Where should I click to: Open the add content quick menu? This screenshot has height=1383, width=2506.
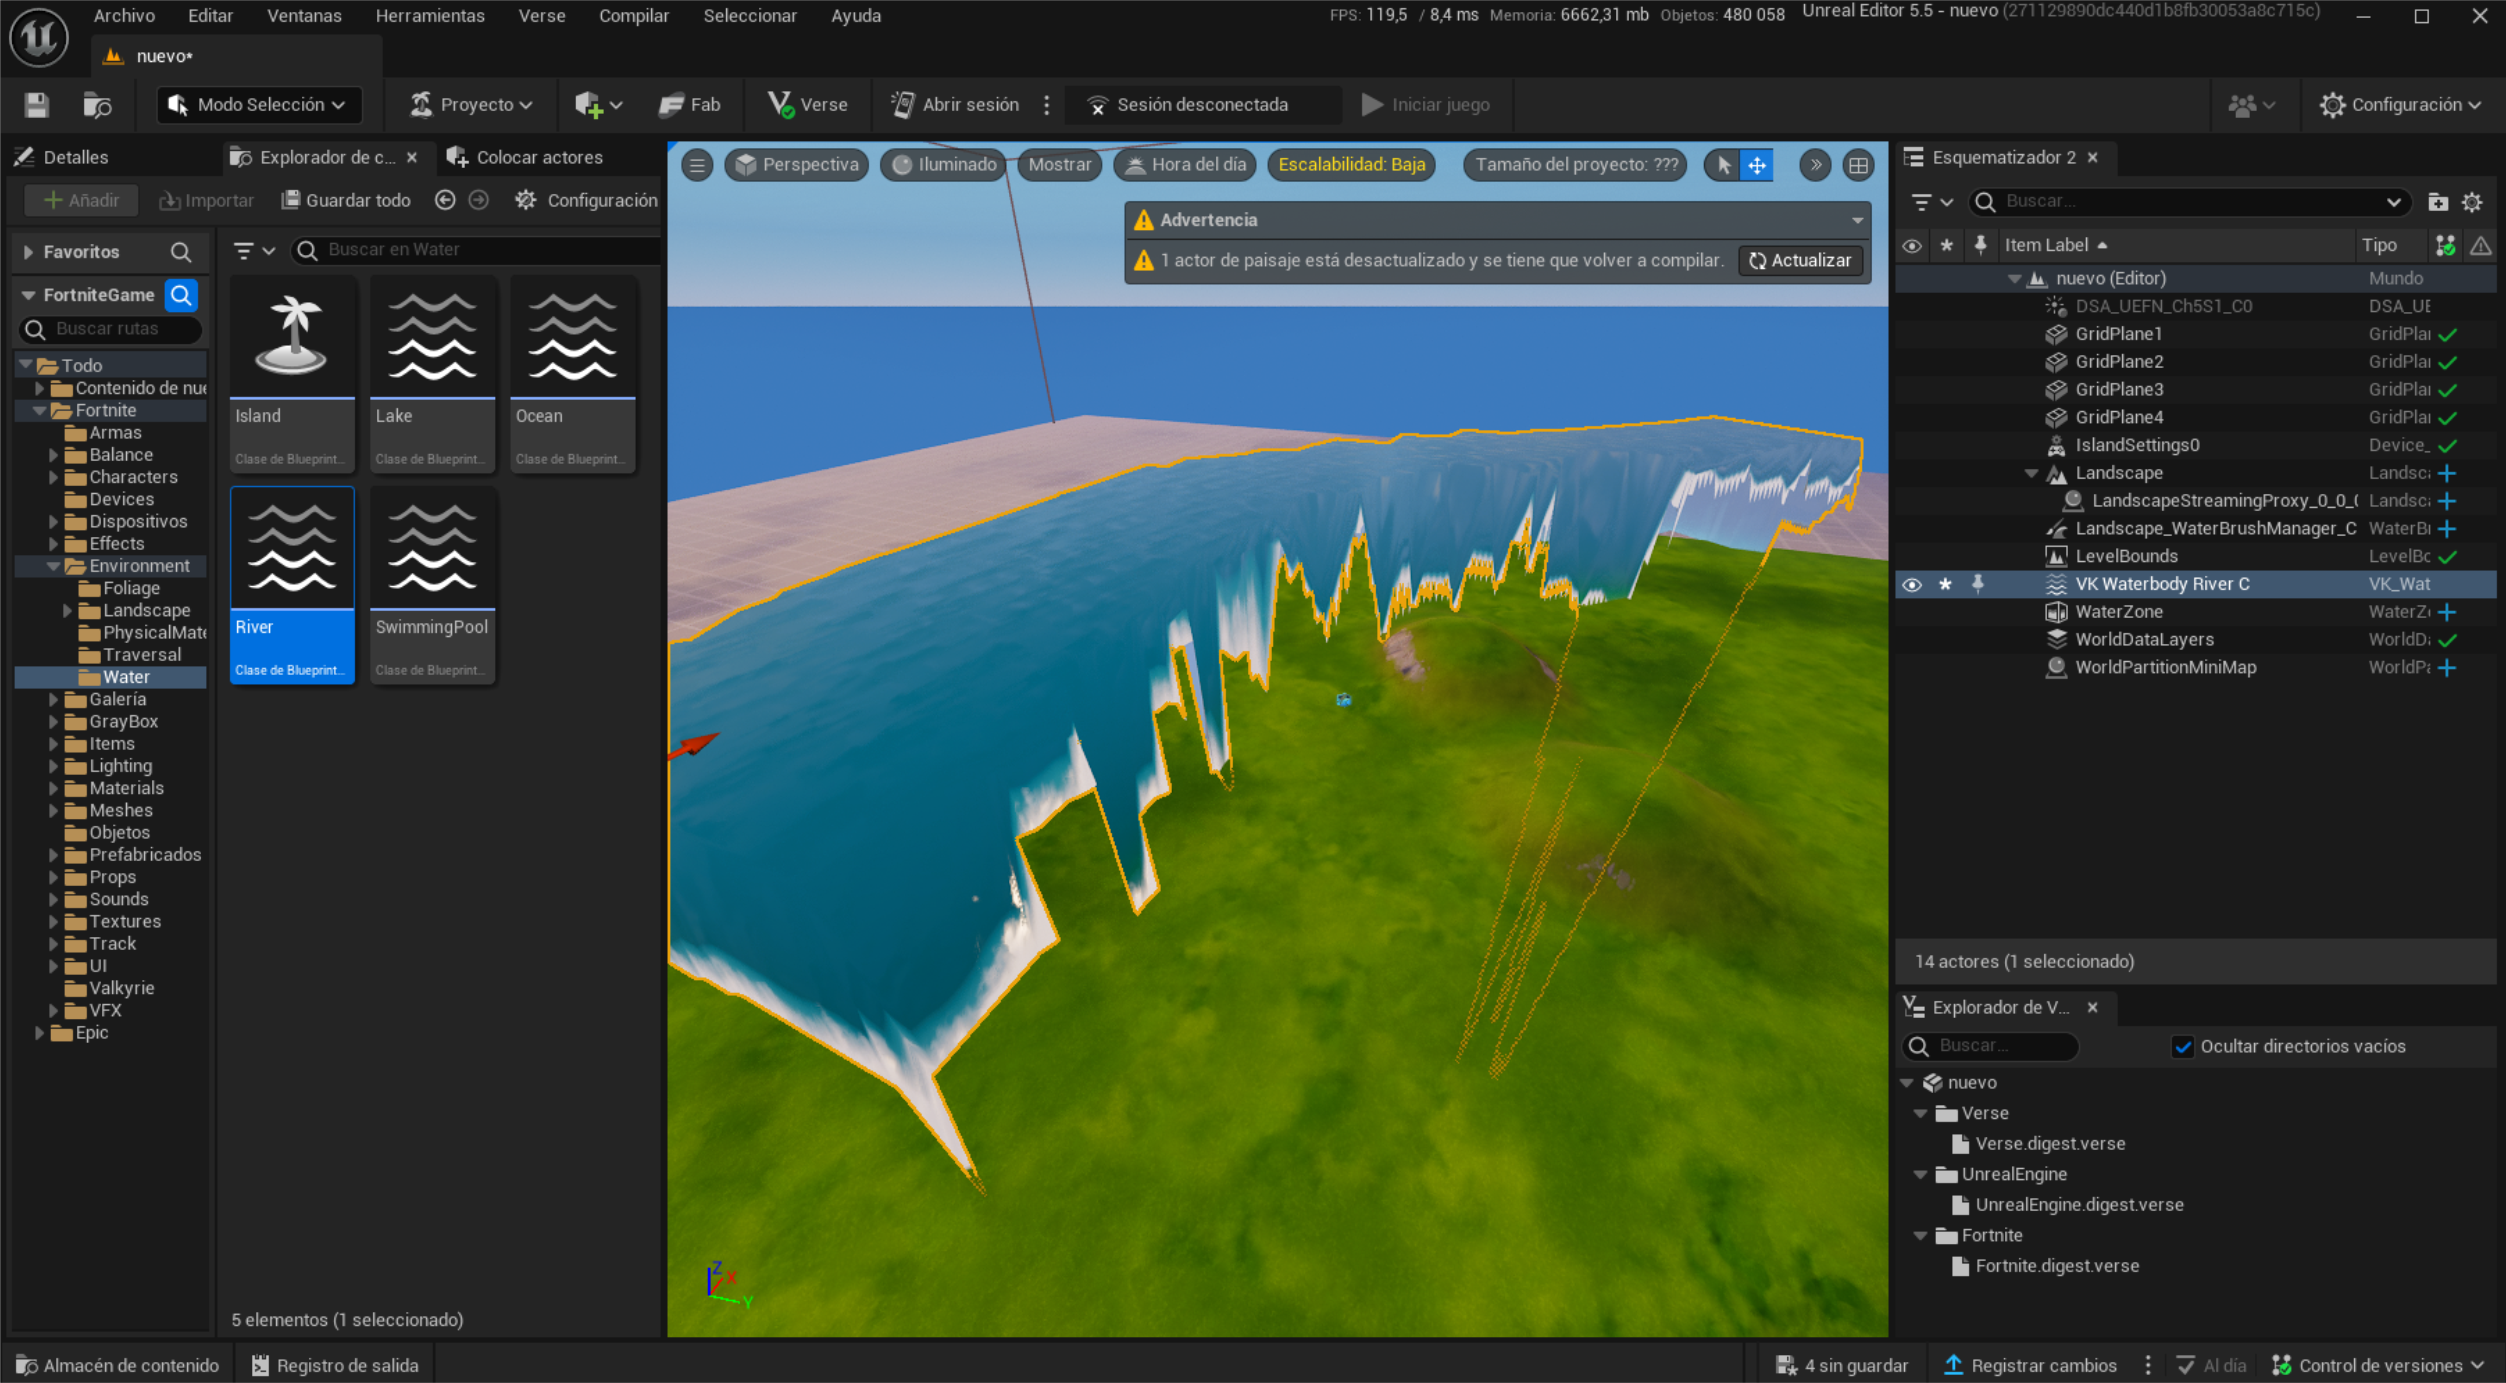598,105
